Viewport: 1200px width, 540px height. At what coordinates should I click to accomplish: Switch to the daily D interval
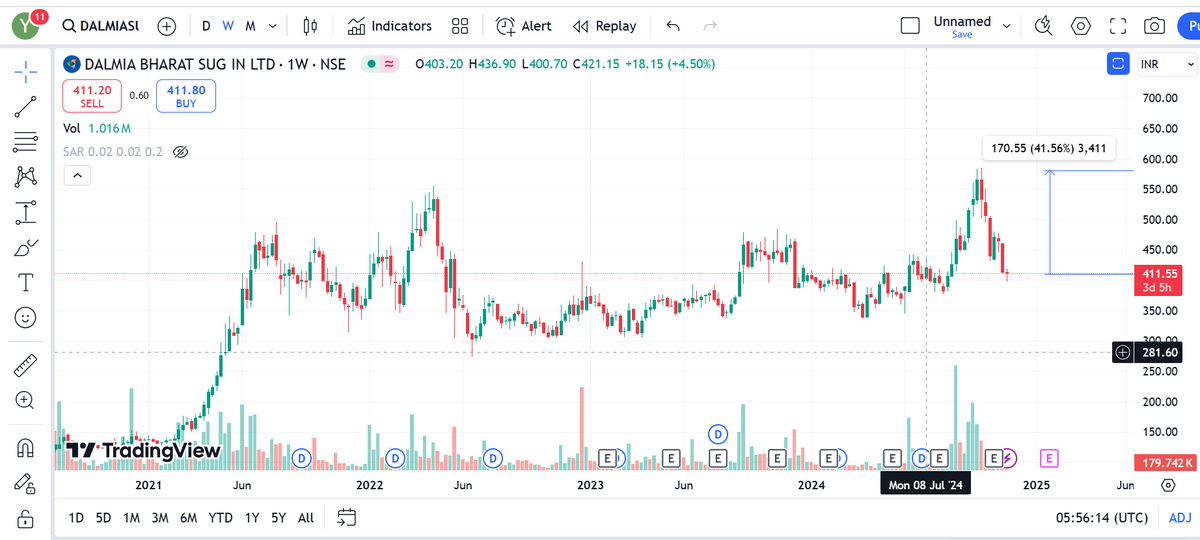tap(206, 26)
